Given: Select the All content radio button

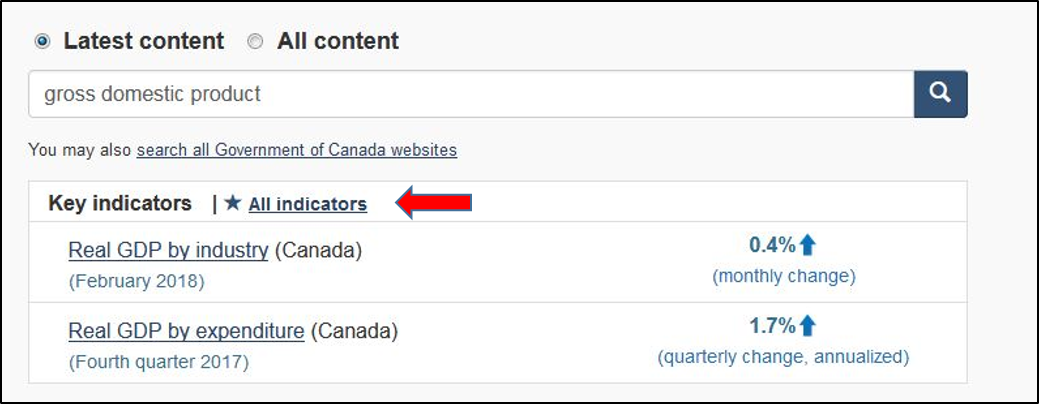Looking at the screenshot, I should pos(255,41).
